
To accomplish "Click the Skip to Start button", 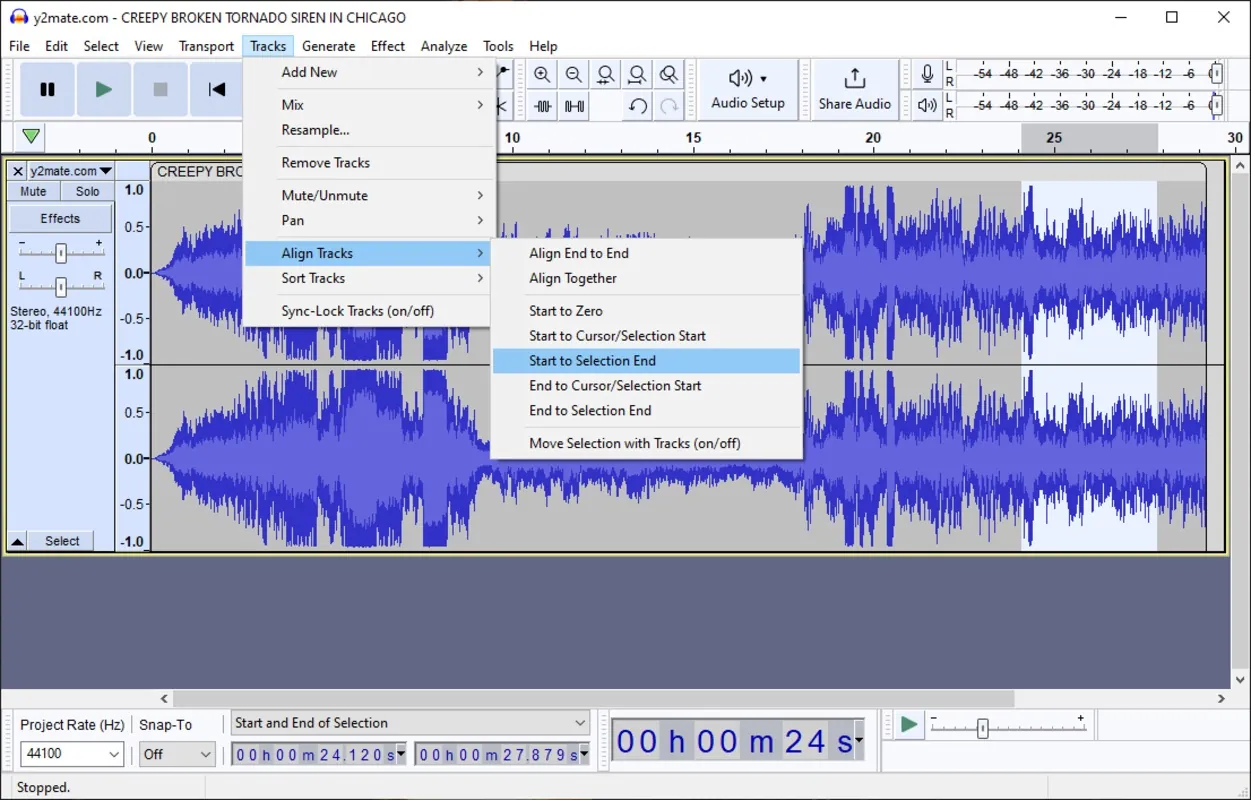I will (216, 90).
